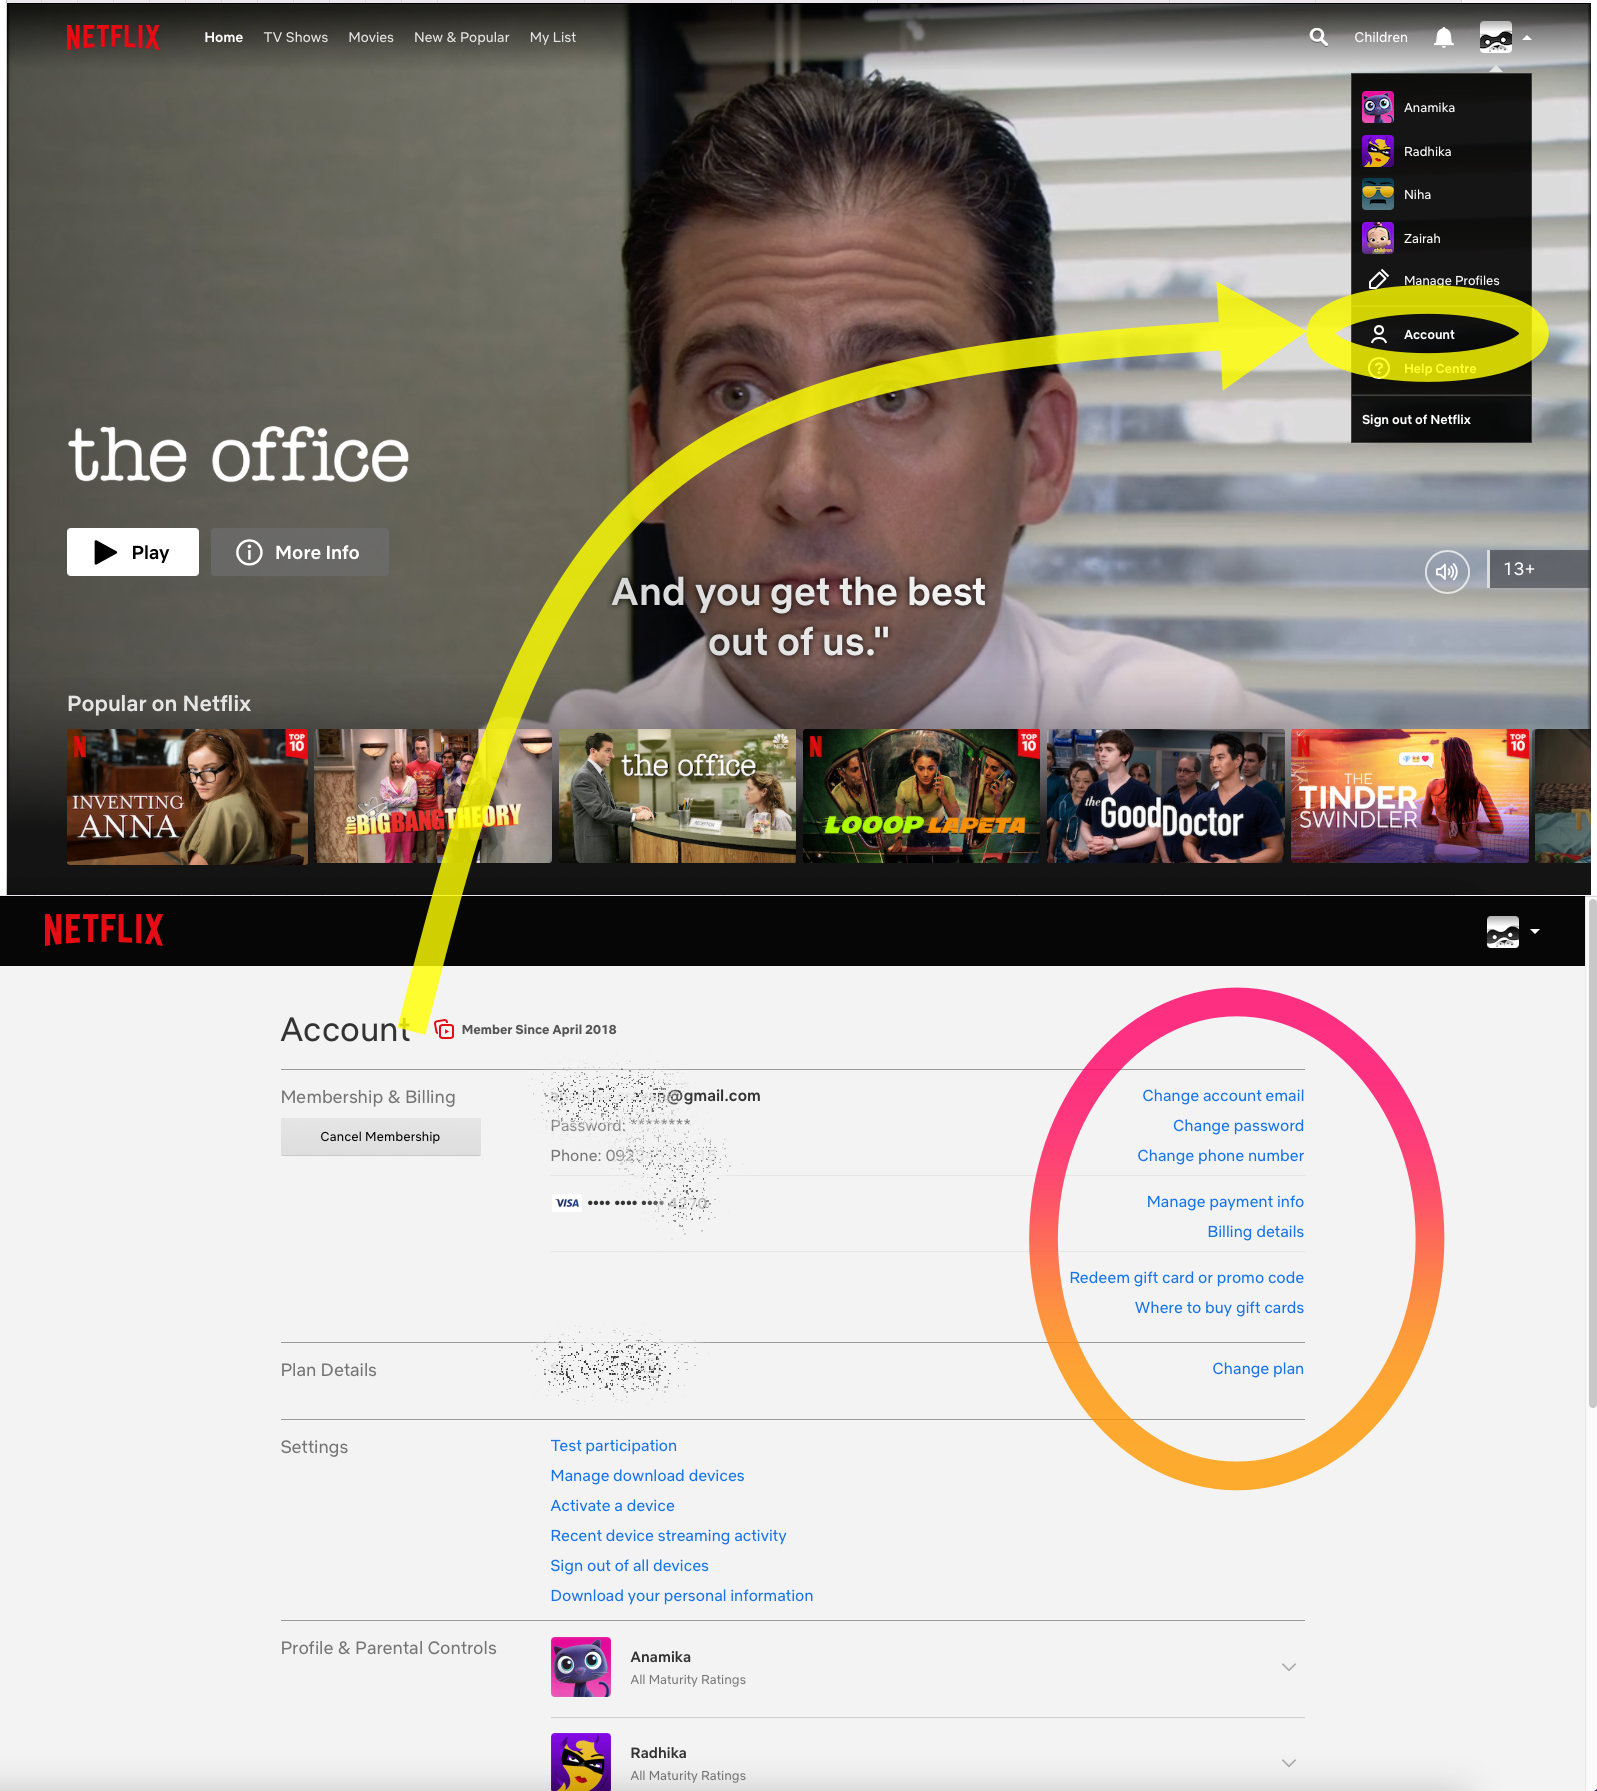Open TV Shows in the navigation bar
Viewport: 1597px width, 1791px height.
[296, 37]
